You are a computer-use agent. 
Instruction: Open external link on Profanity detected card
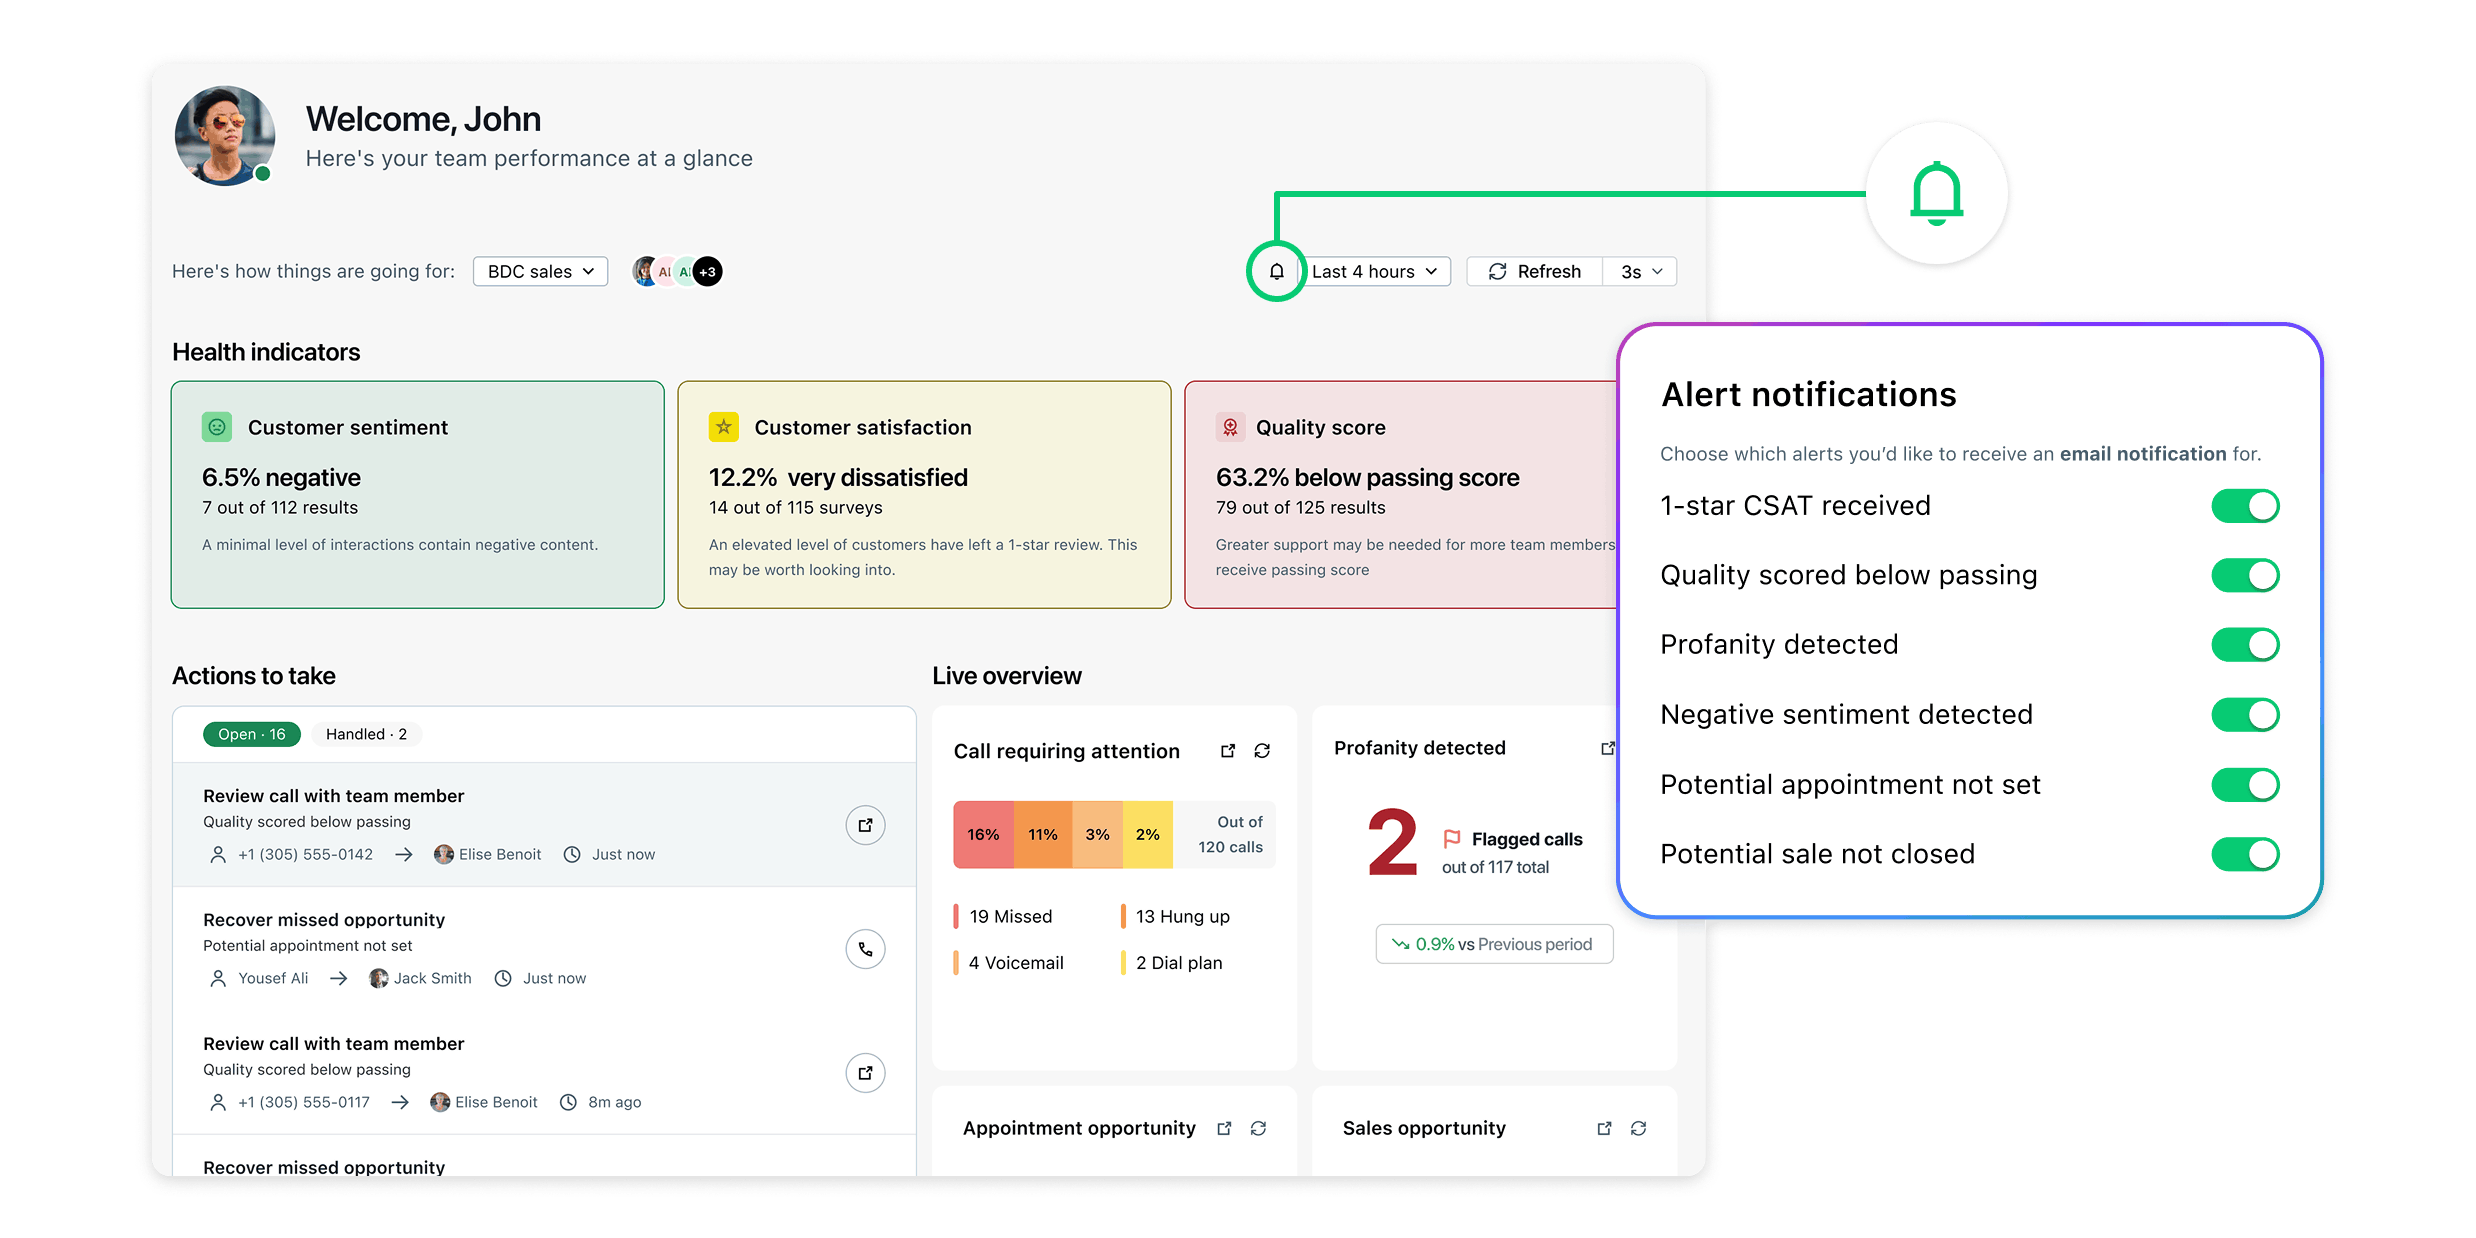click(1607, 748)
